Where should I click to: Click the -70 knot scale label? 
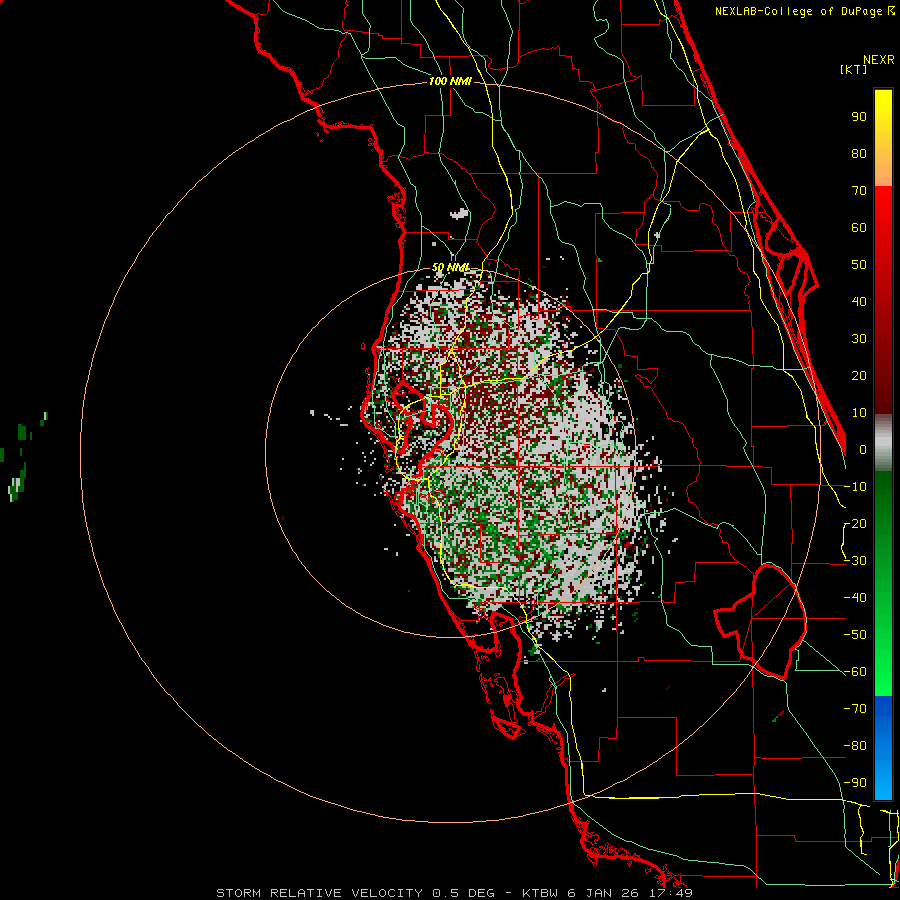855,708
